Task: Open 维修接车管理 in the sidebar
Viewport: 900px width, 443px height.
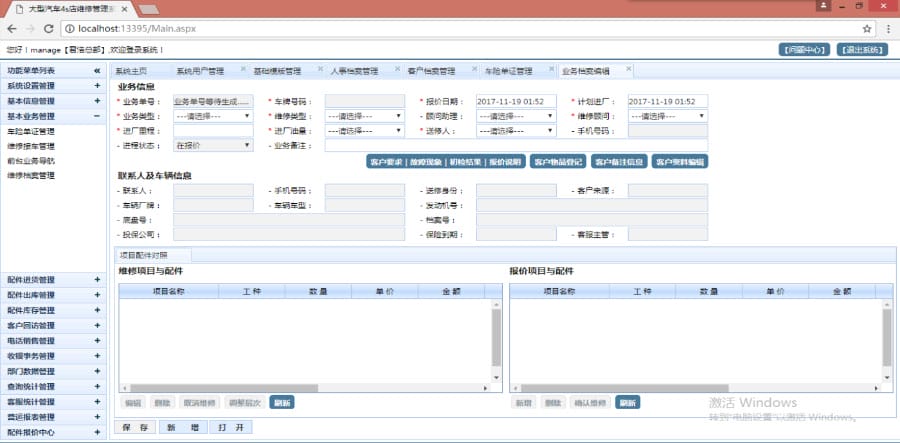Action: coord(31,146)
